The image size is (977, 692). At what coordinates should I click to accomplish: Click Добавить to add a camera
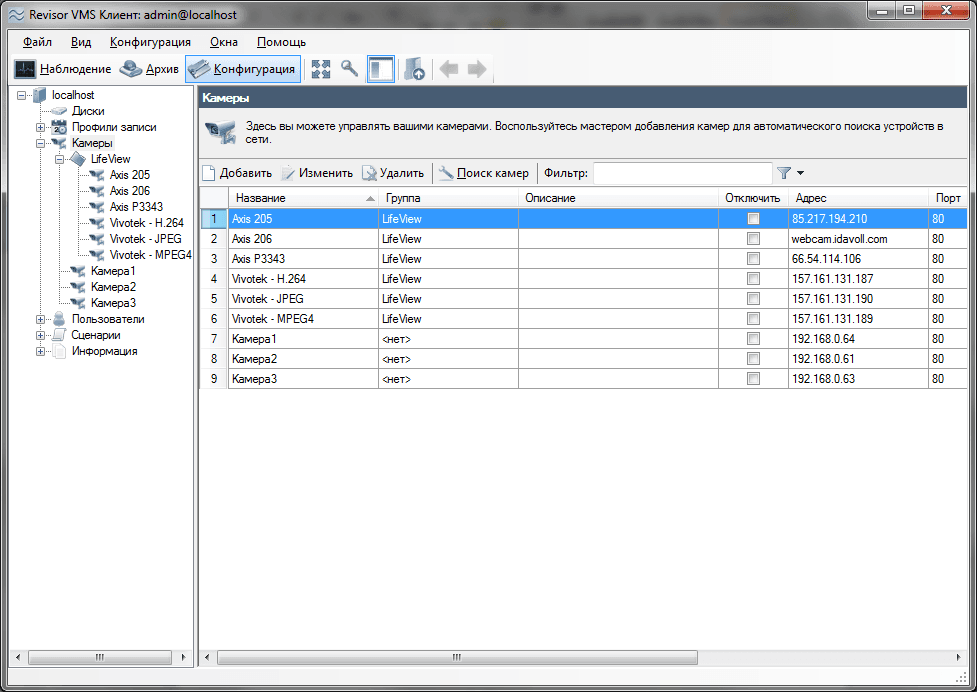coord(237,173)
